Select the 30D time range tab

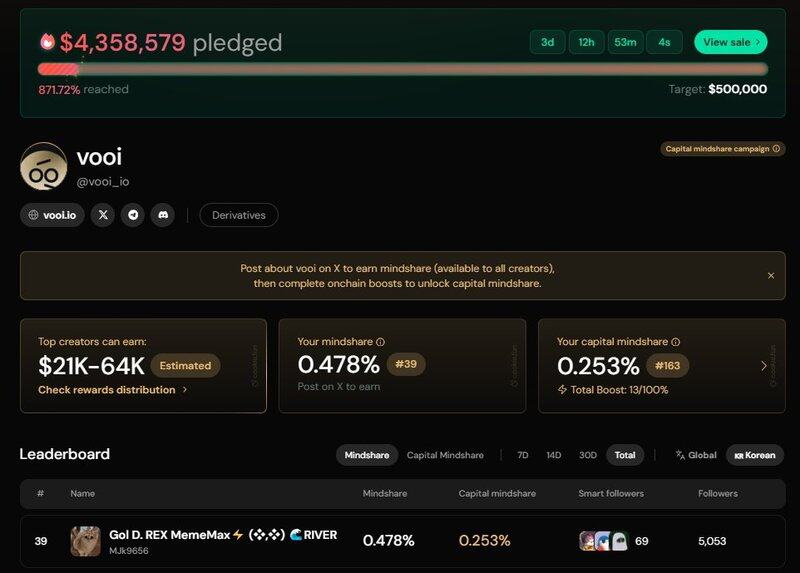588,455
